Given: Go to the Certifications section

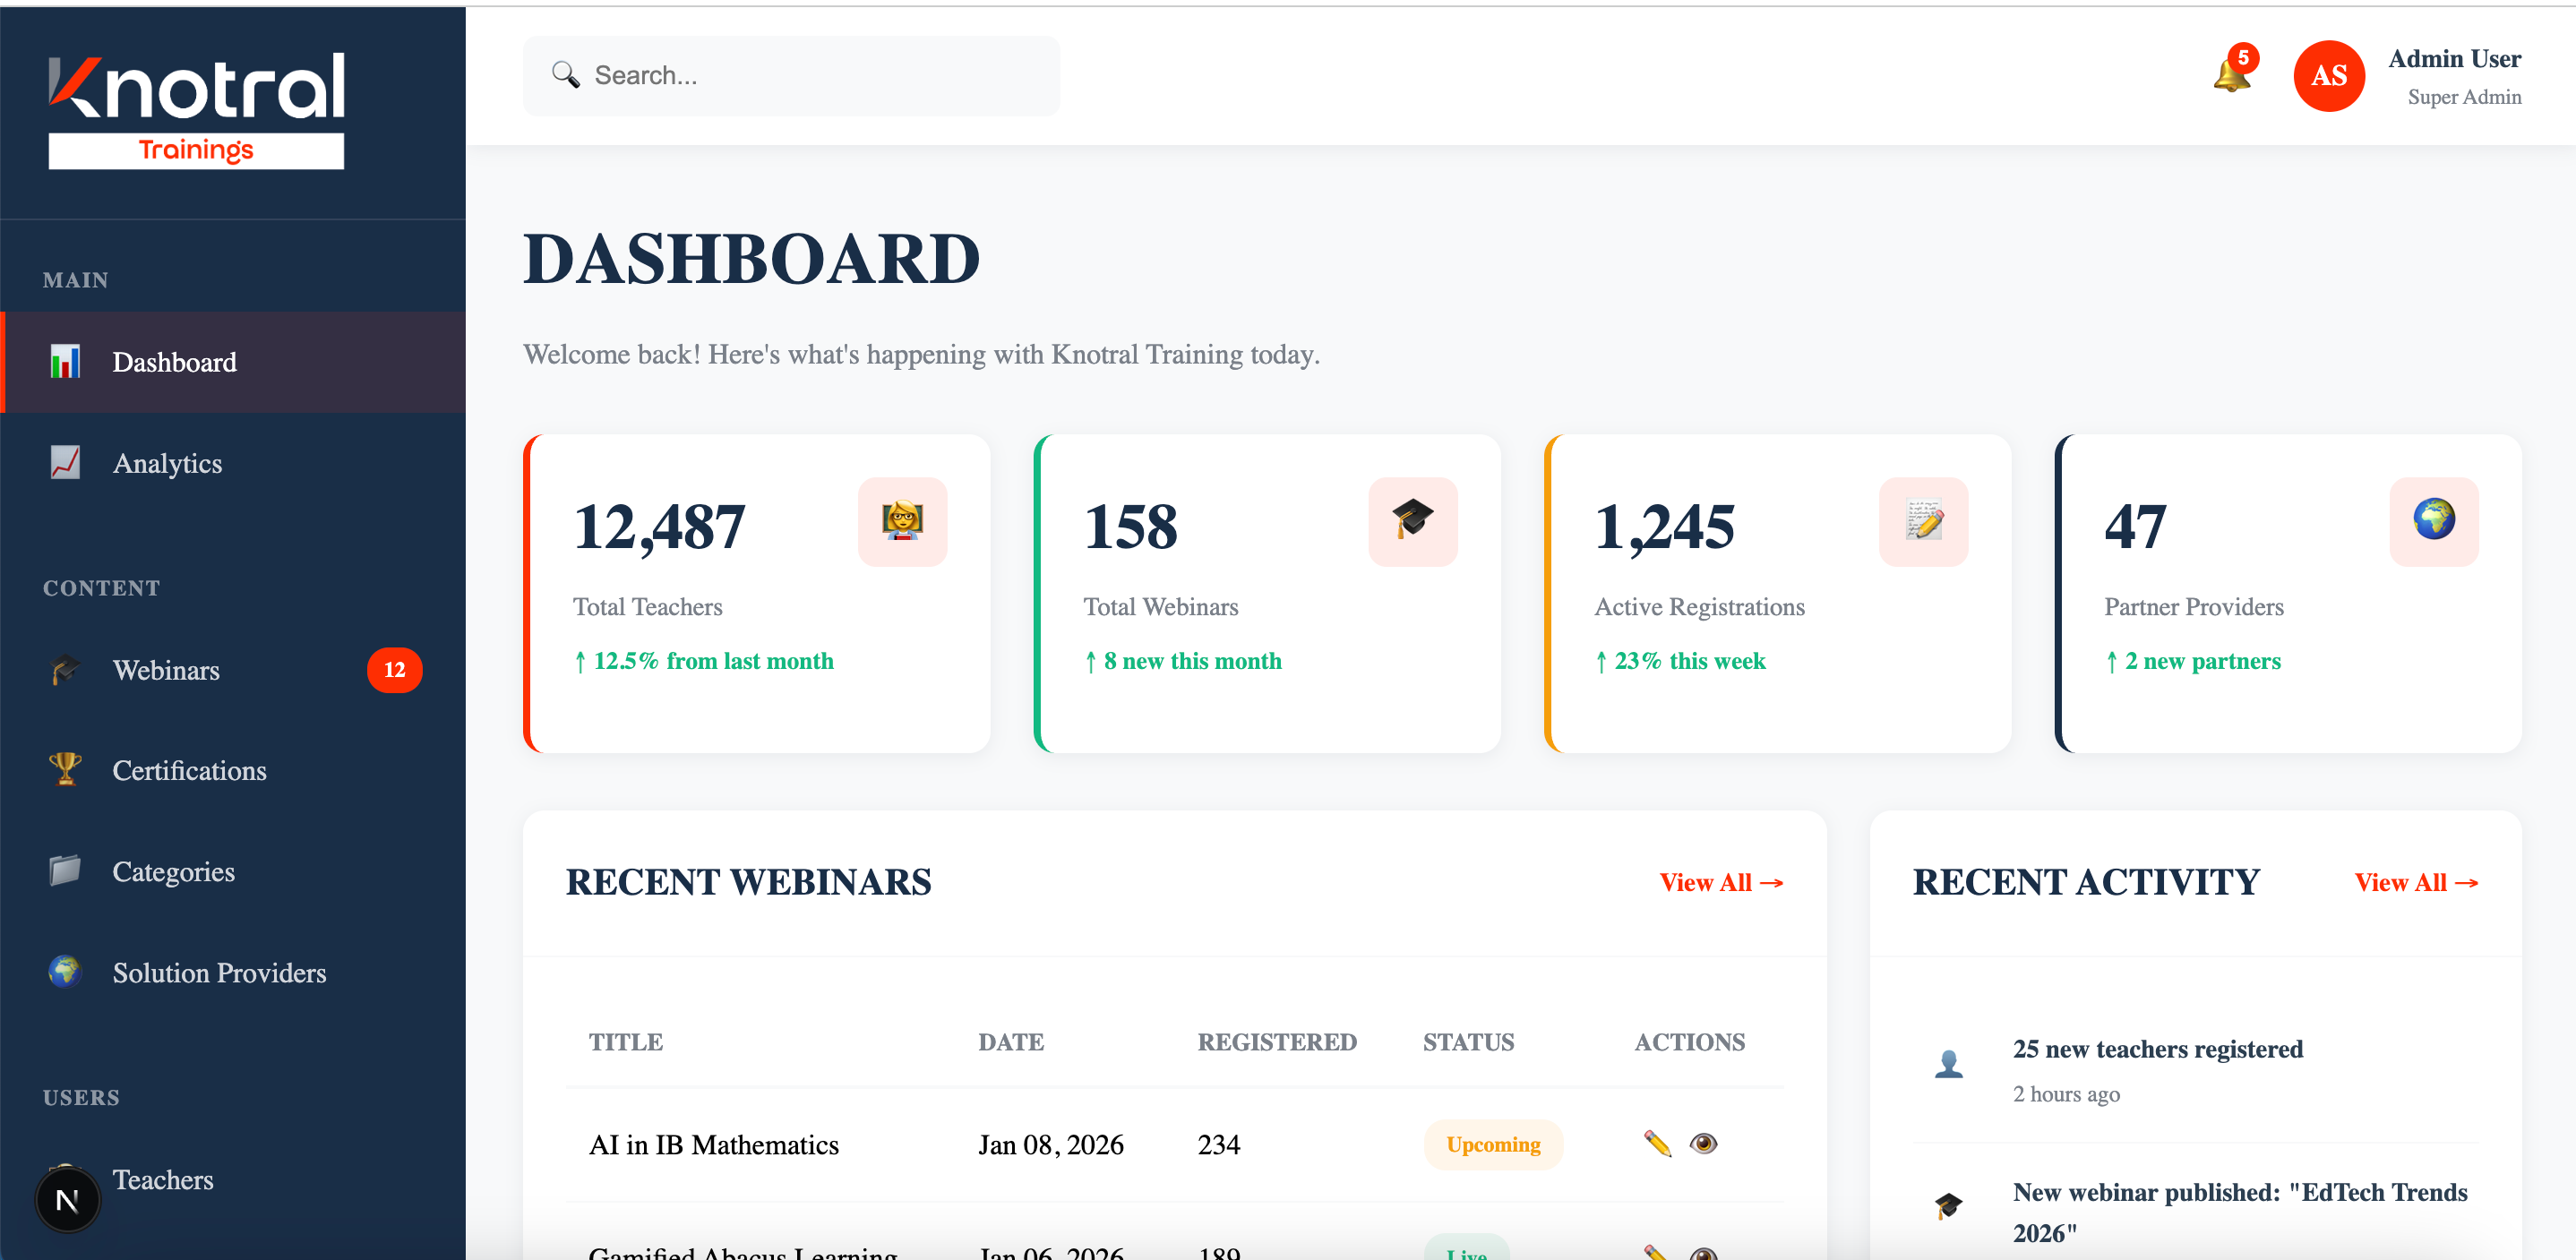Looking at the screenshot, I should 189,770.
